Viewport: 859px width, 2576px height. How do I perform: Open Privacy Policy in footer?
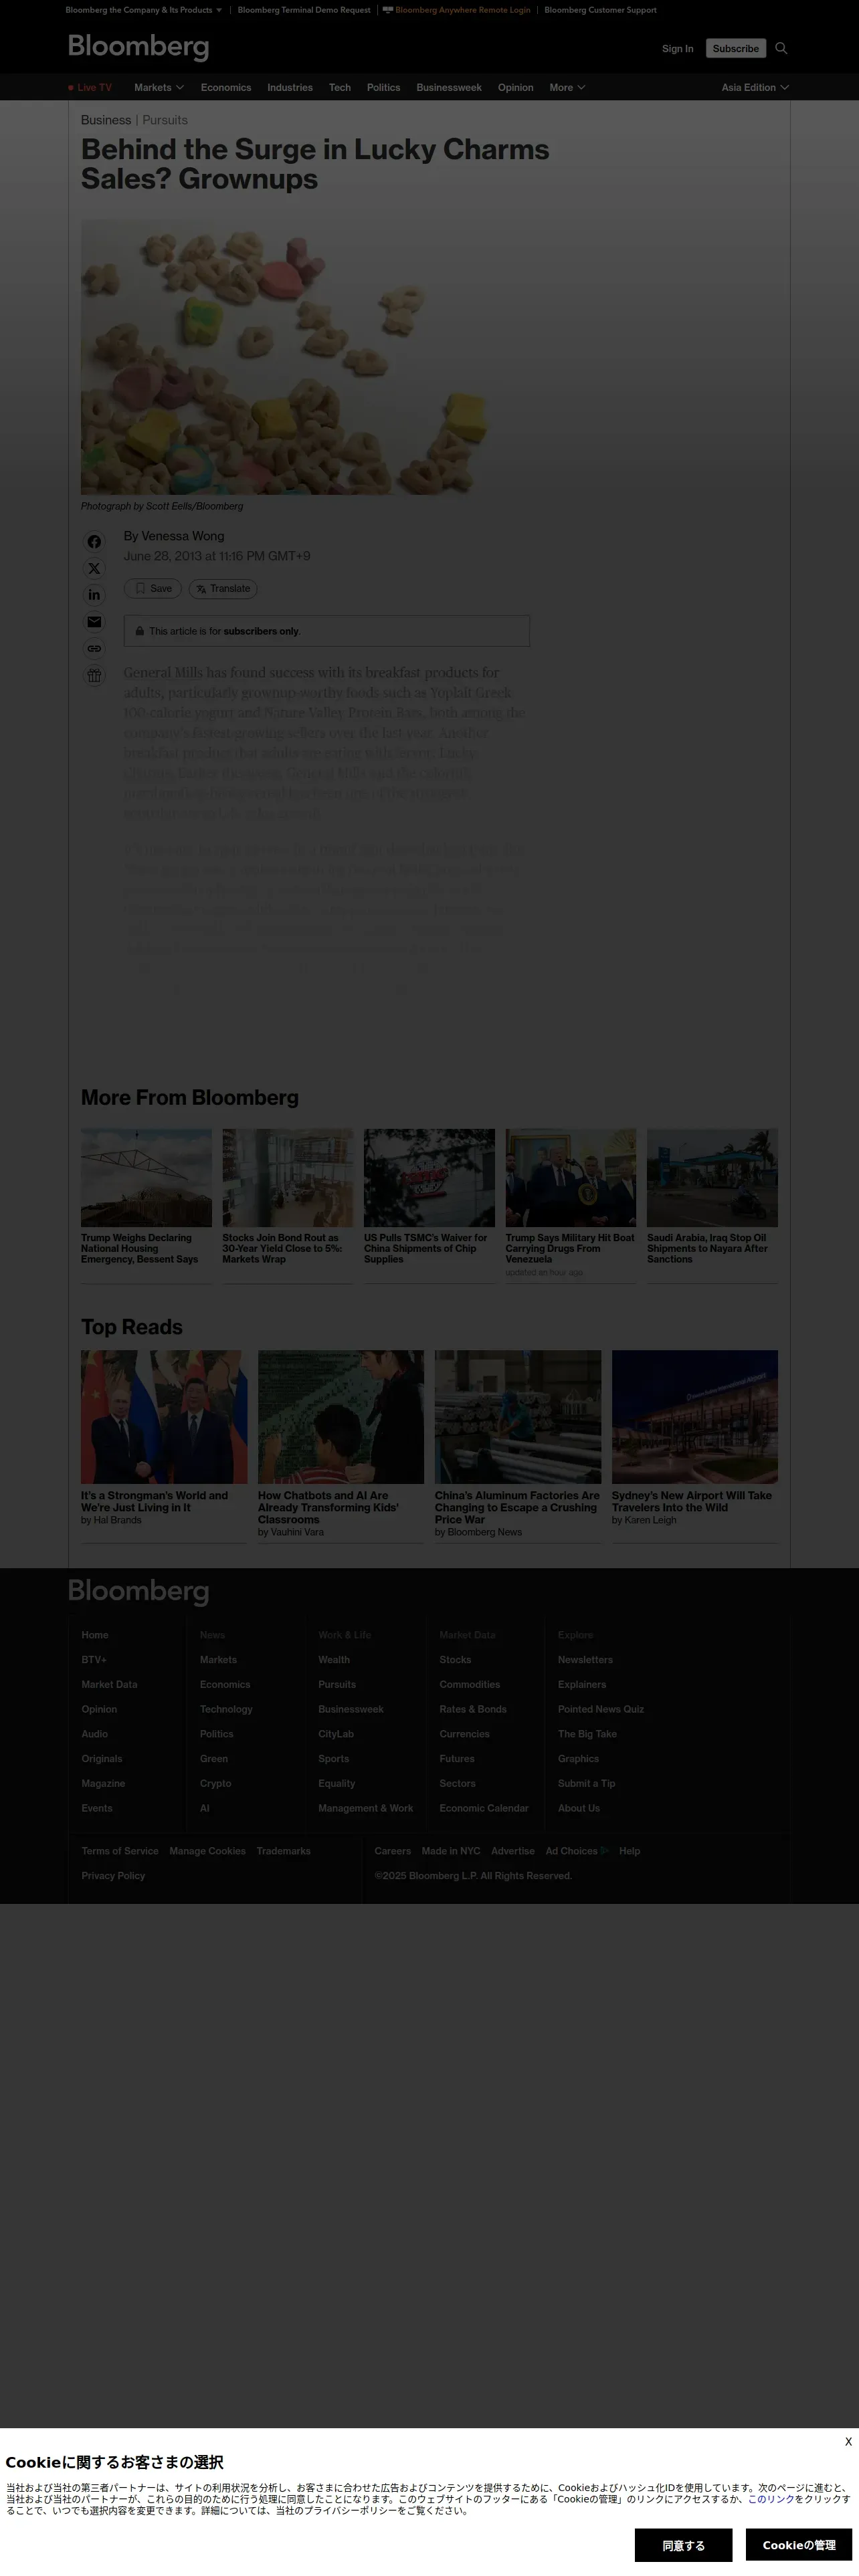(x=113, y=1876)
